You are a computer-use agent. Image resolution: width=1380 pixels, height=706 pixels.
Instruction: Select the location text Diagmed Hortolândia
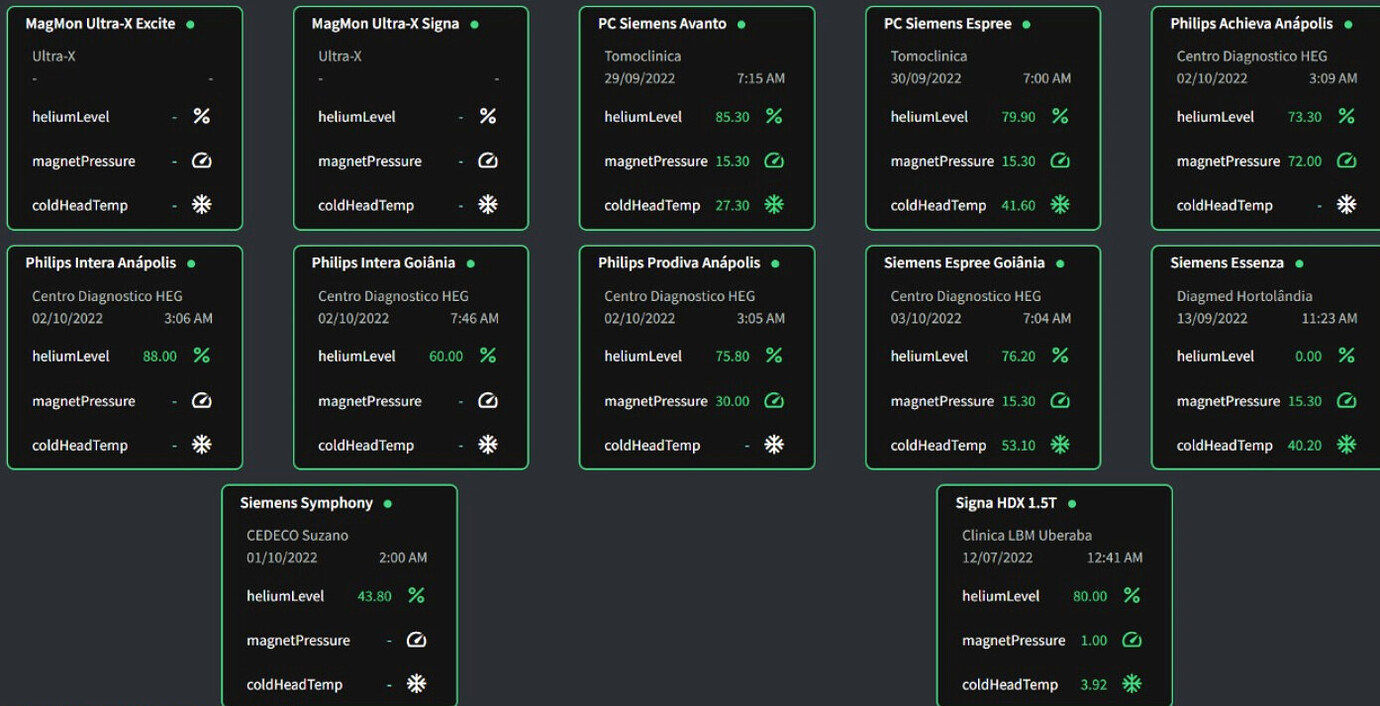[1245, 296]
